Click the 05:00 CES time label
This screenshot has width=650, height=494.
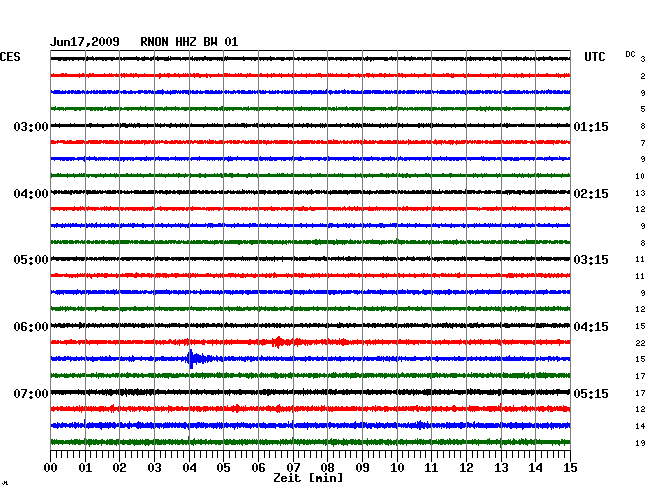(x=31, y=260)
